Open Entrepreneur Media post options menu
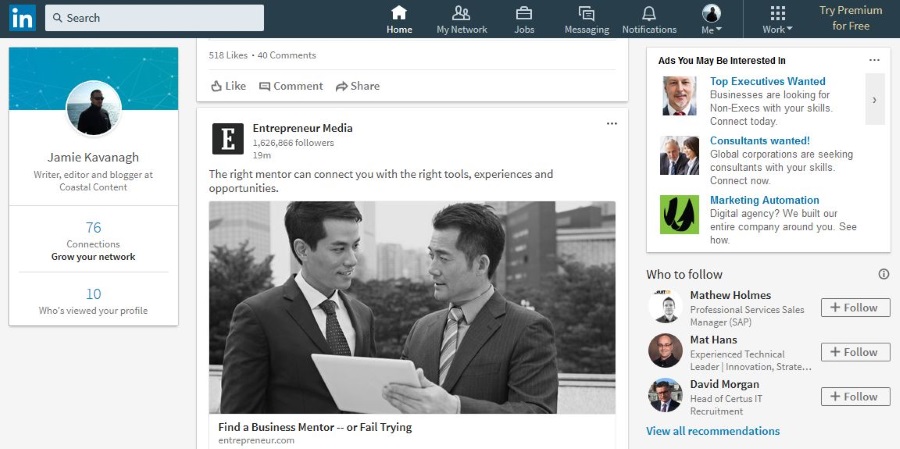 point(612,124)
